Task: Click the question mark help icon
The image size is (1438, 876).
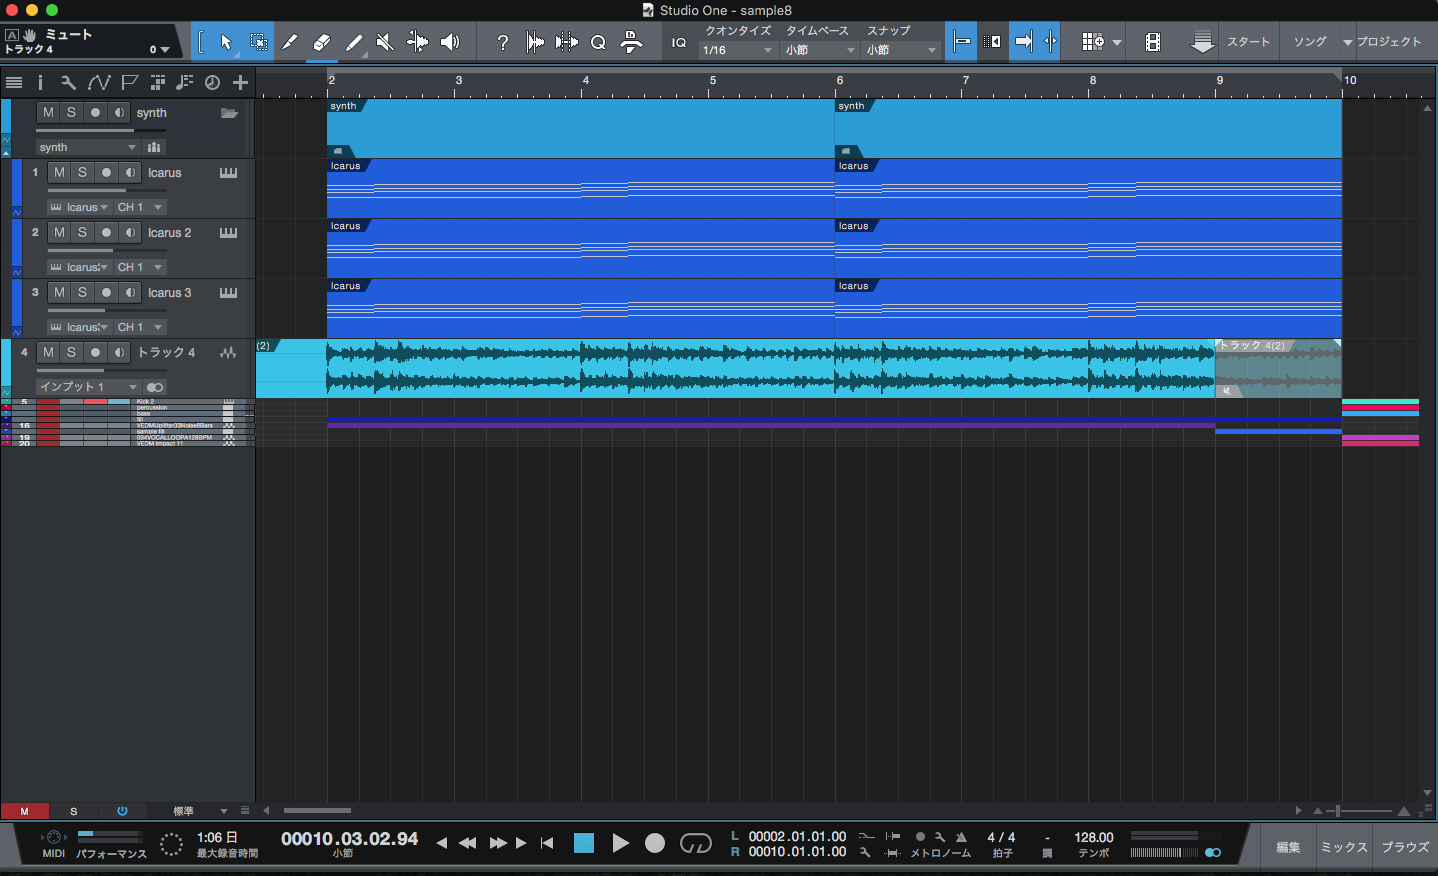Action: 503,42
